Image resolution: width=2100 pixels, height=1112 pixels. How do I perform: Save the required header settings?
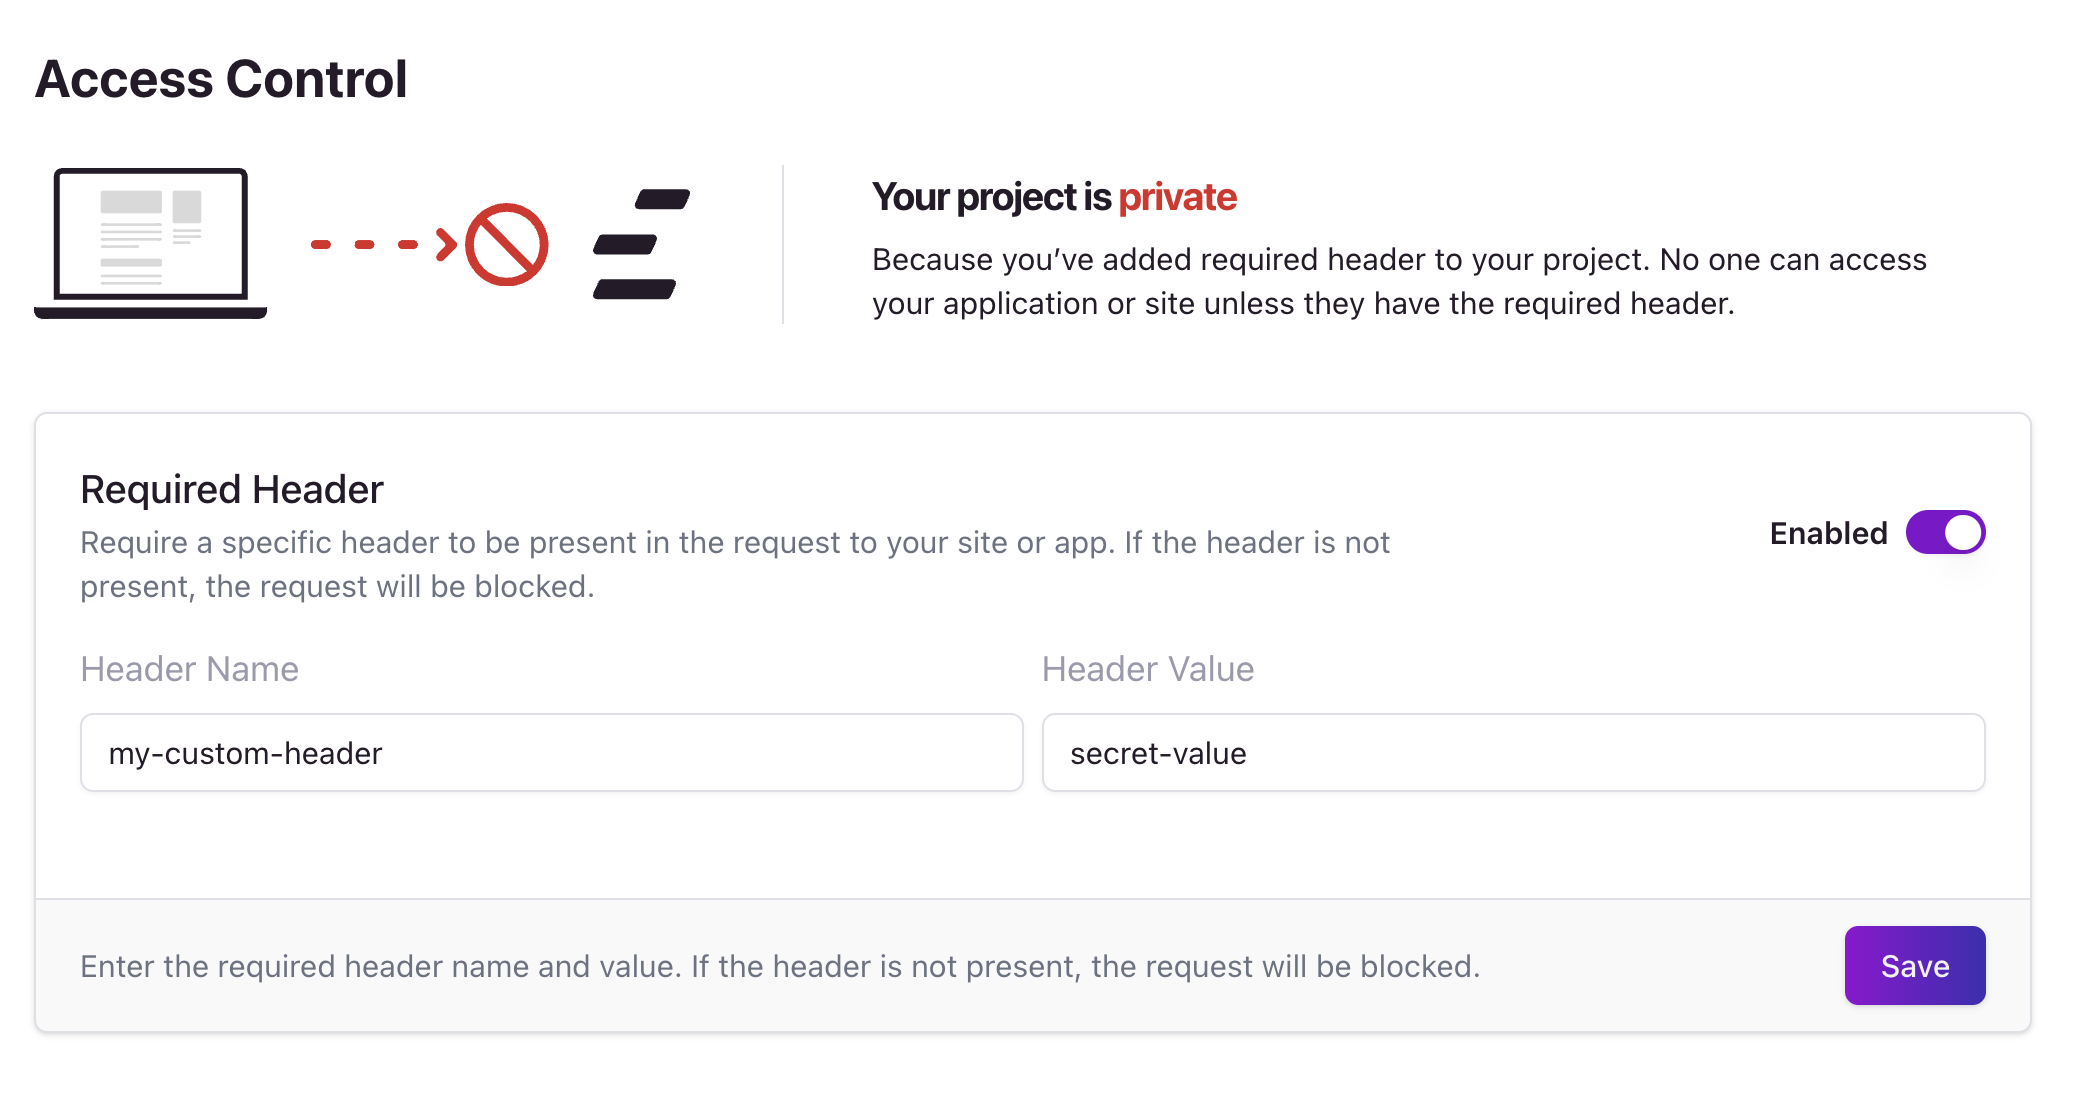pyautogui.click(x=1915, y=966)
